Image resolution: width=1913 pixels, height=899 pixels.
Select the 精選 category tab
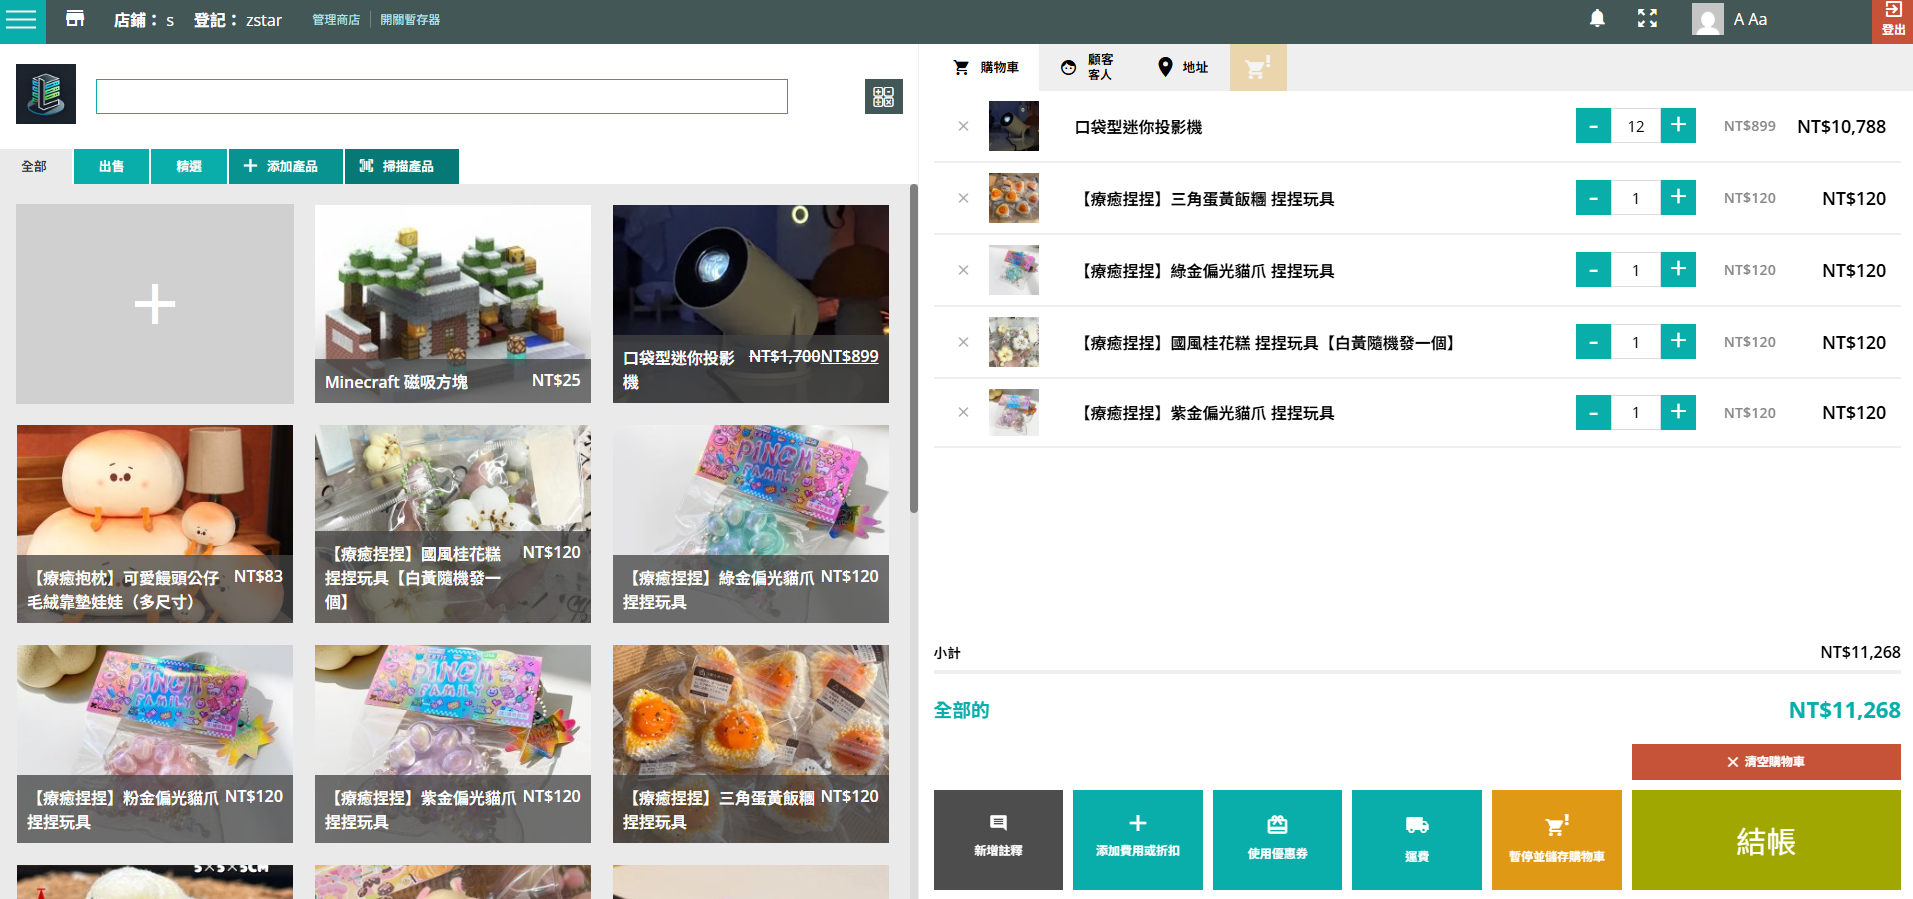(x=189, y=166)
